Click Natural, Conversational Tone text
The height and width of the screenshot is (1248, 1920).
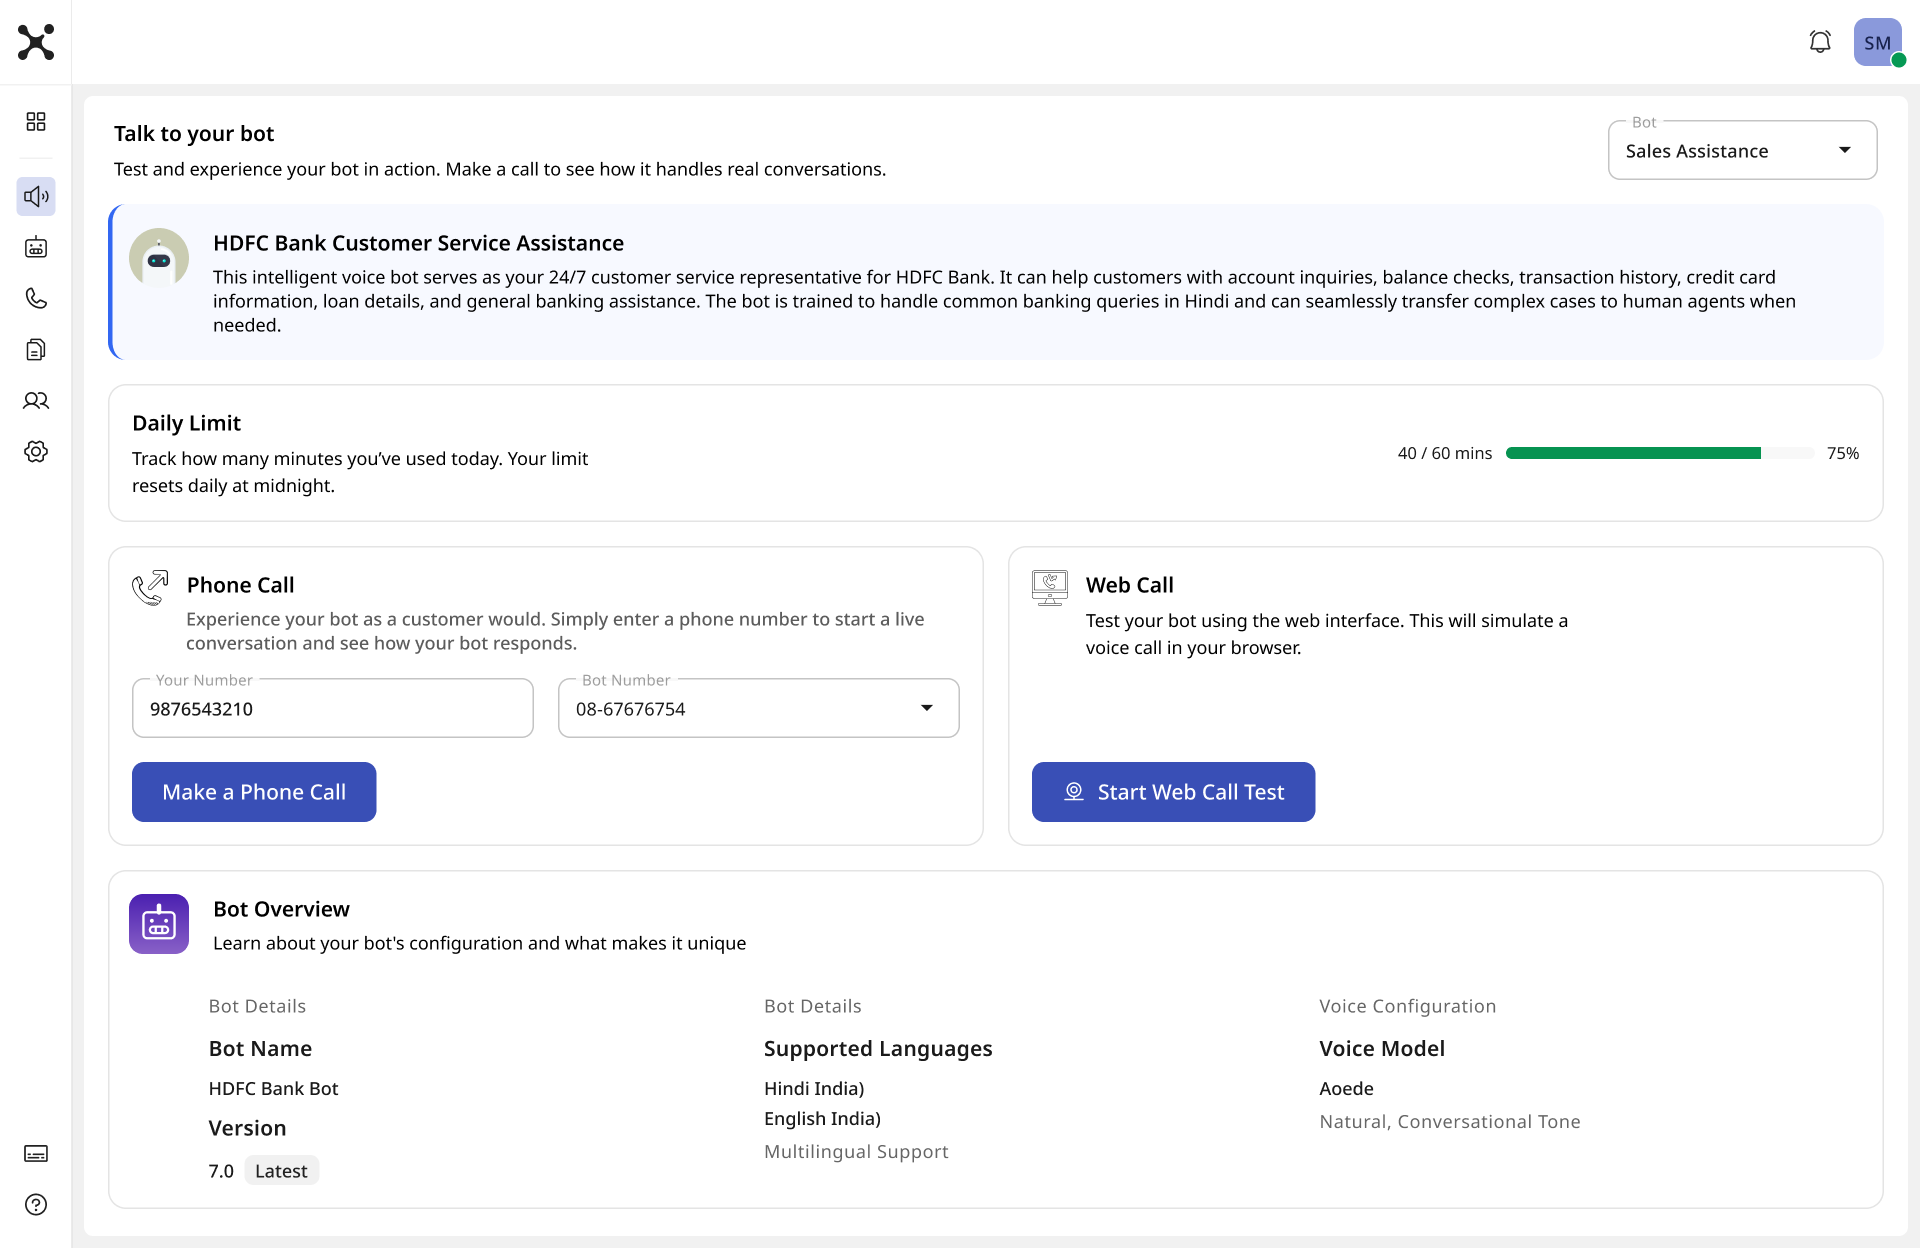[1450, 1121]
